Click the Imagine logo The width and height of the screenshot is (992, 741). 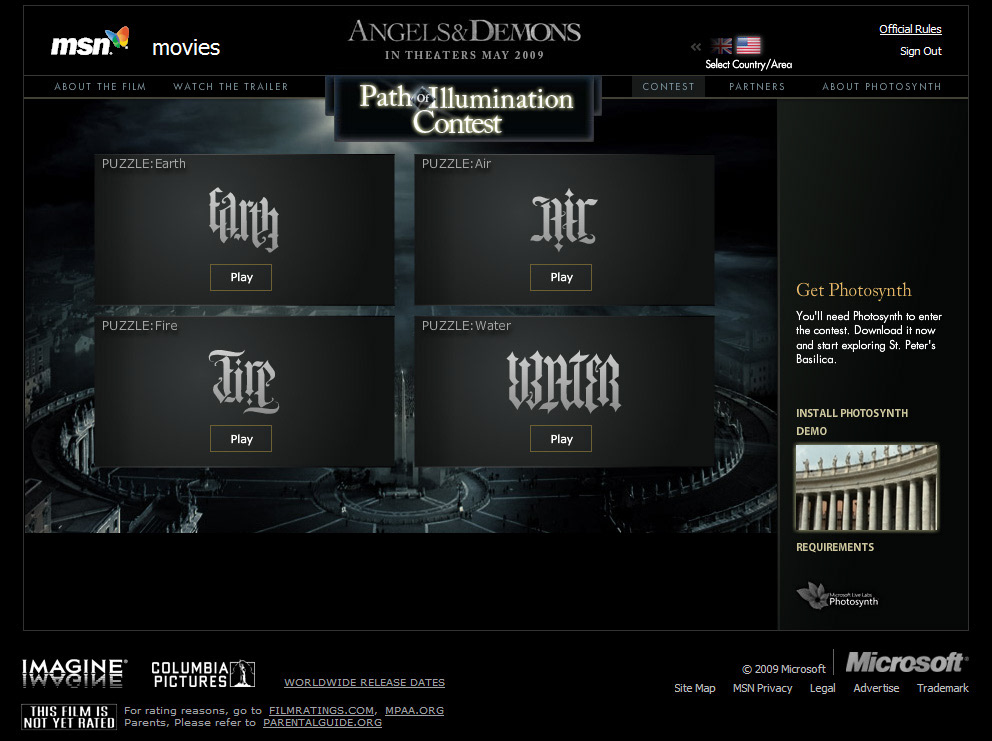click(74, 673)
